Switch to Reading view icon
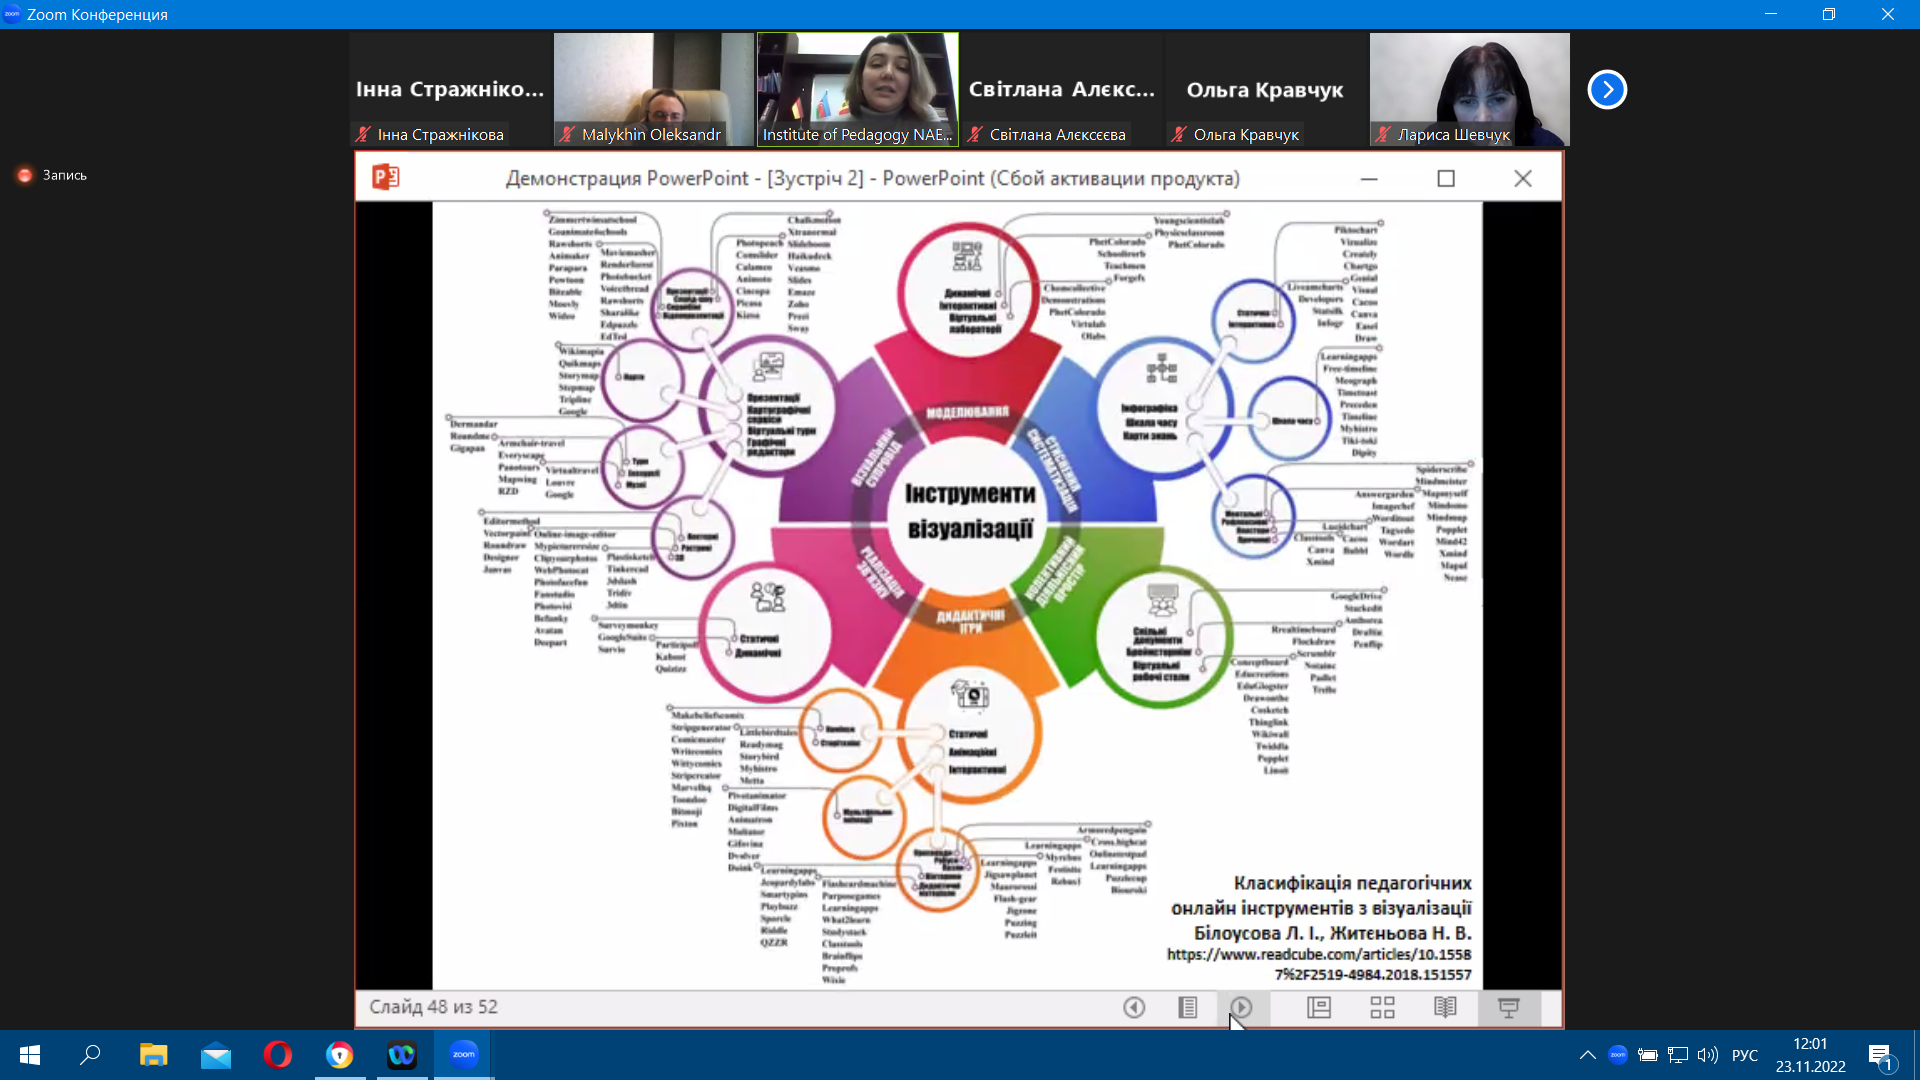Viewport: 1920px width, 1080px height. [1445, 1007]
